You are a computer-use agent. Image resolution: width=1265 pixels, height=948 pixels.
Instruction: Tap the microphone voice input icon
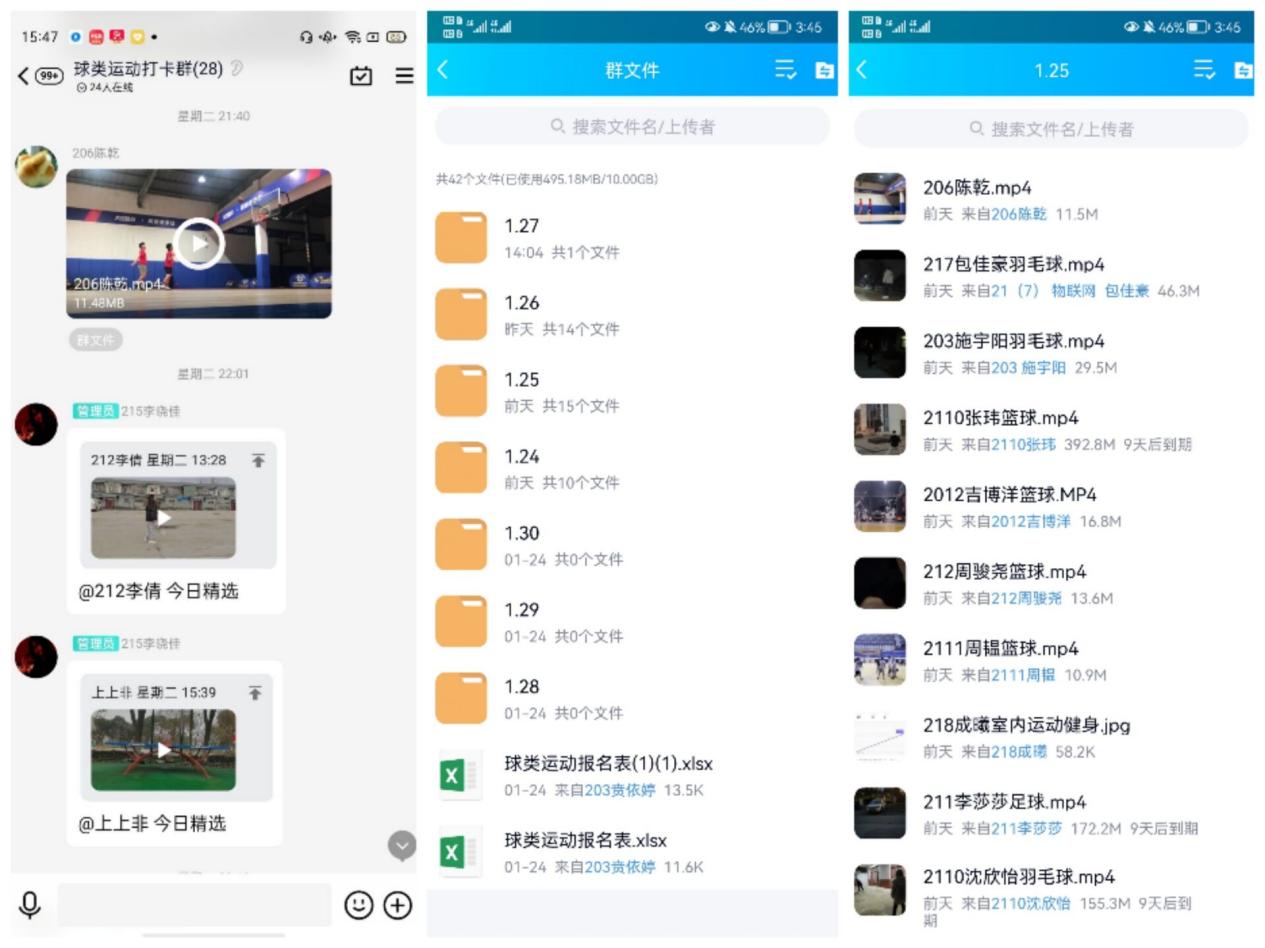tap(30, 905)
